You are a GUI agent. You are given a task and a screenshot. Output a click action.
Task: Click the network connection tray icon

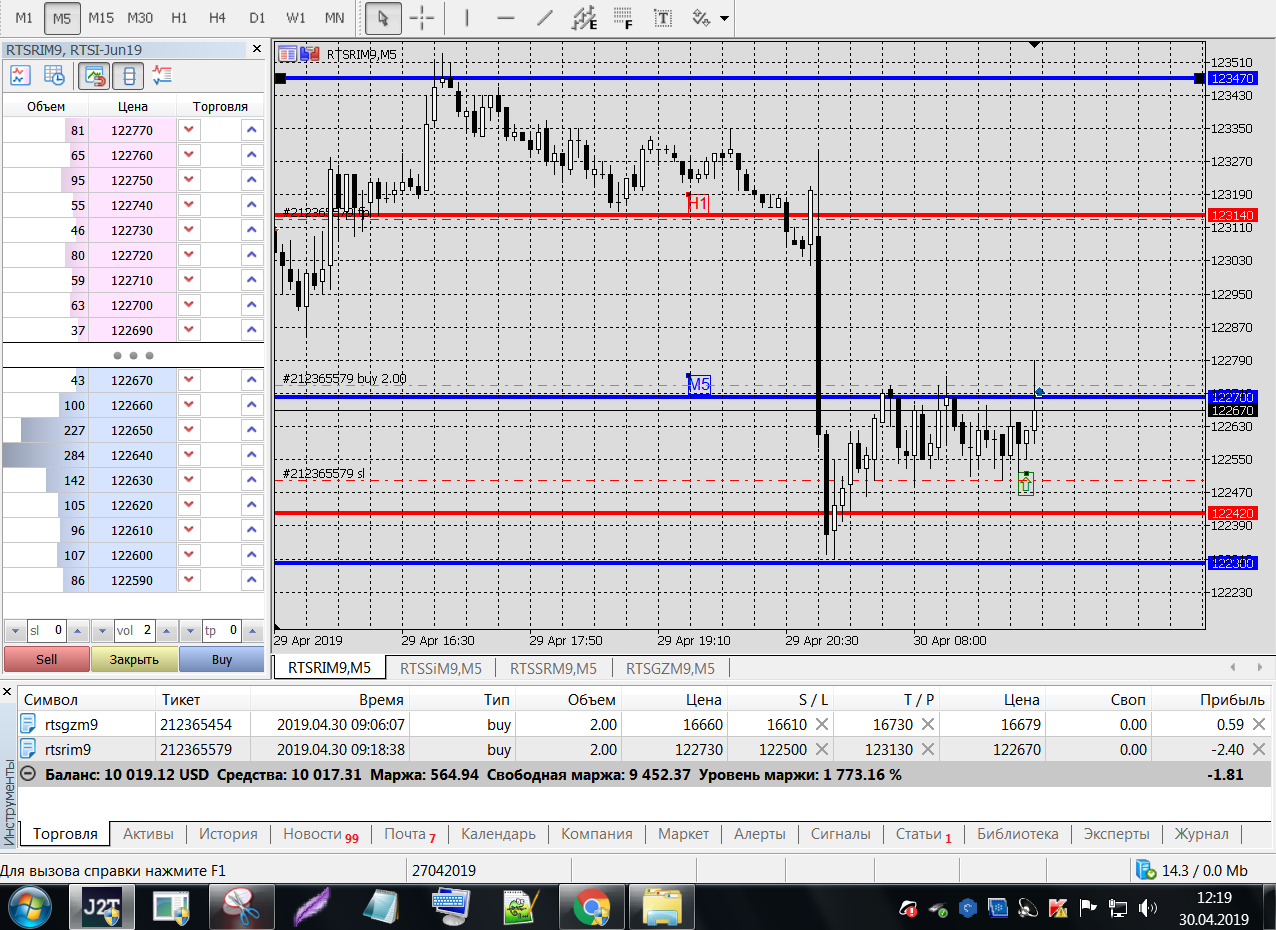(1117, 908)
